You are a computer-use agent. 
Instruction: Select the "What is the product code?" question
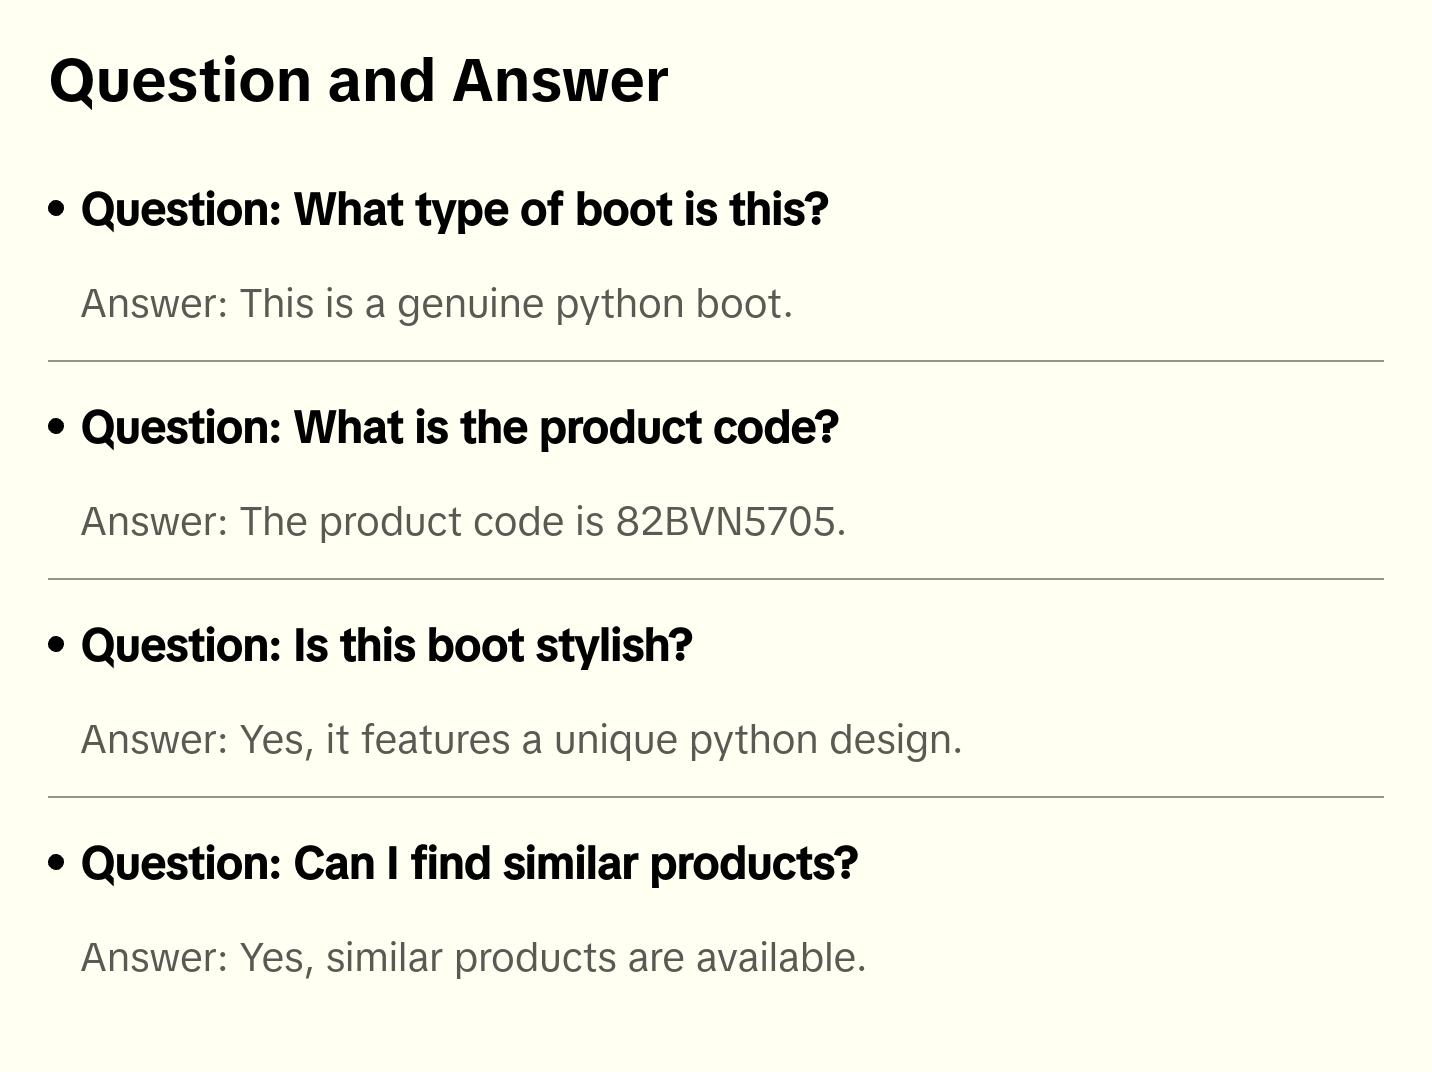pyautogui.click(x=460, y=428)
